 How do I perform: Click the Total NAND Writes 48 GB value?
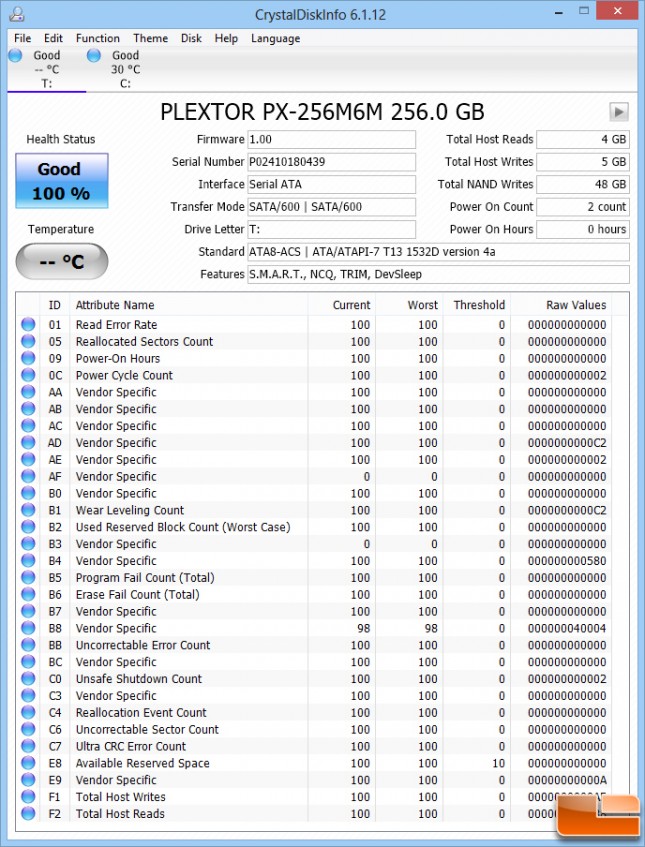pos(582,184)
